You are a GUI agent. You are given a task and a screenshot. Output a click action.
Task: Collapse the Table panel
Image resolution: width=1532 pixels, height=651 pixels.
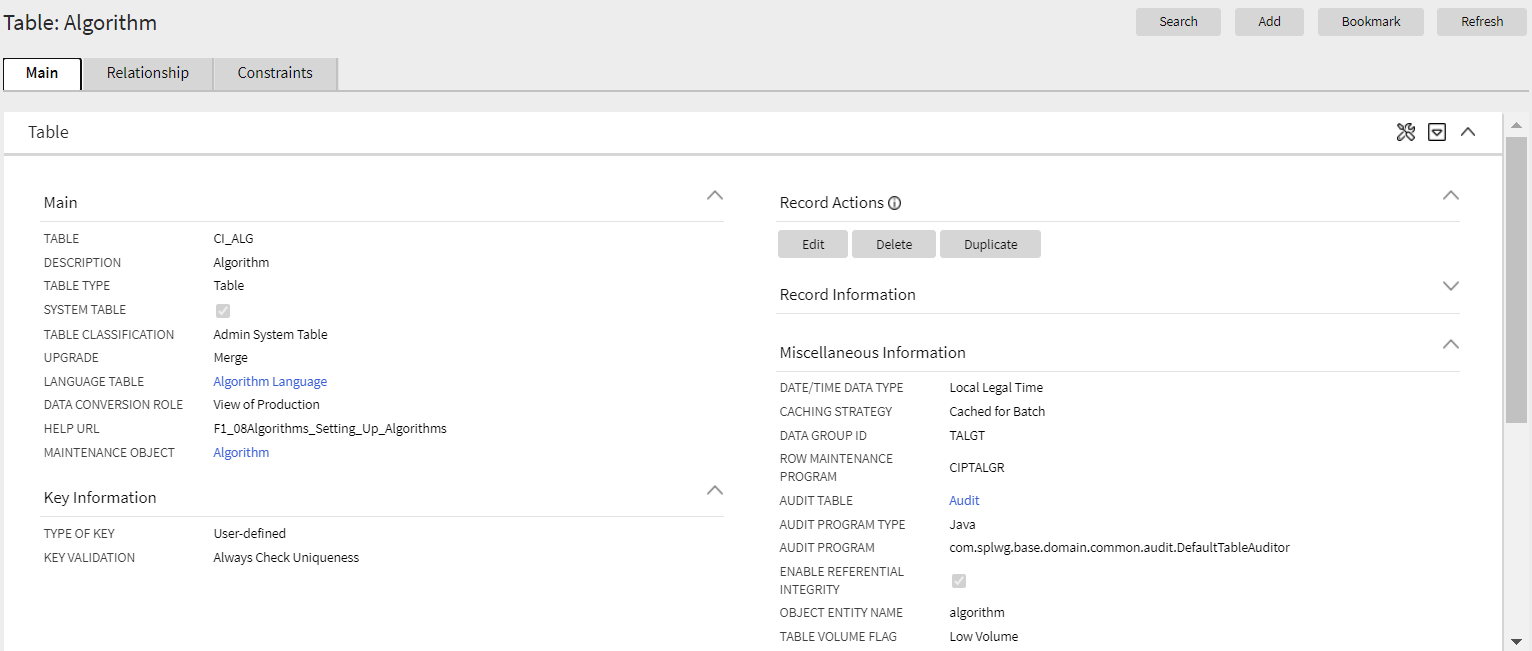(1467, 131)
